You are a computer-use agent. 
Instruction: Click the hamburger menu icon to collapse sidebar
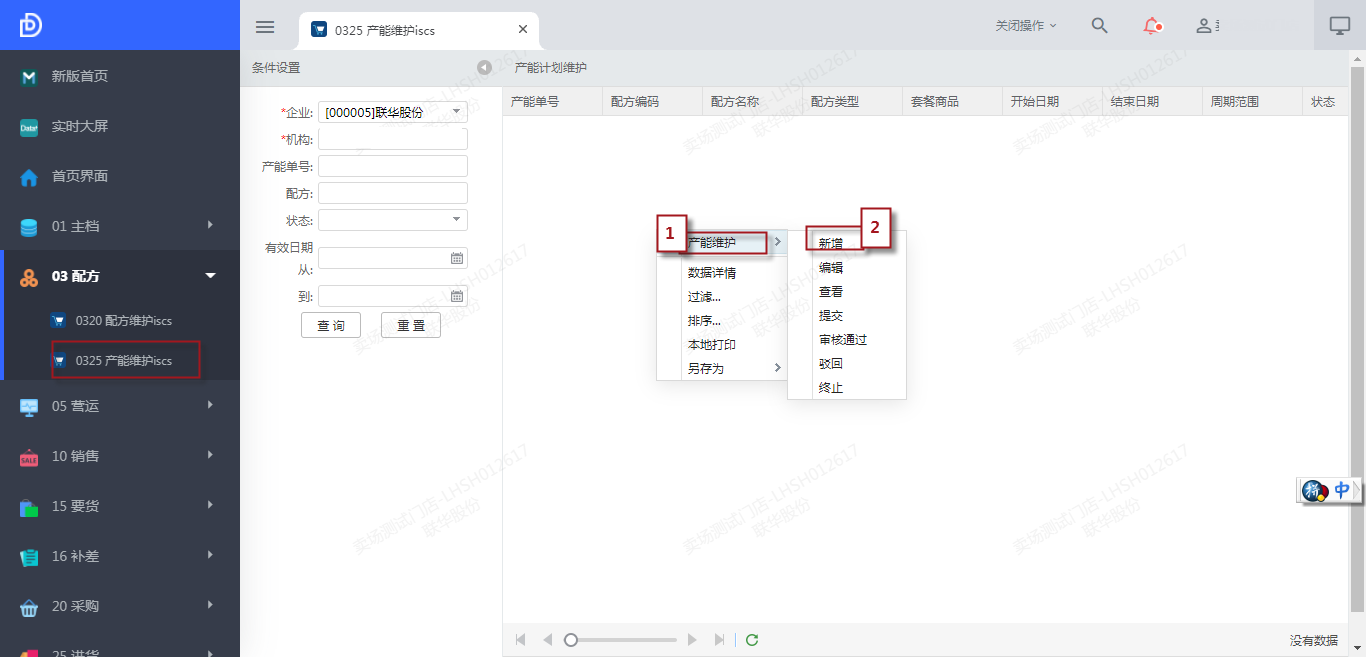[x=265, y=27]
